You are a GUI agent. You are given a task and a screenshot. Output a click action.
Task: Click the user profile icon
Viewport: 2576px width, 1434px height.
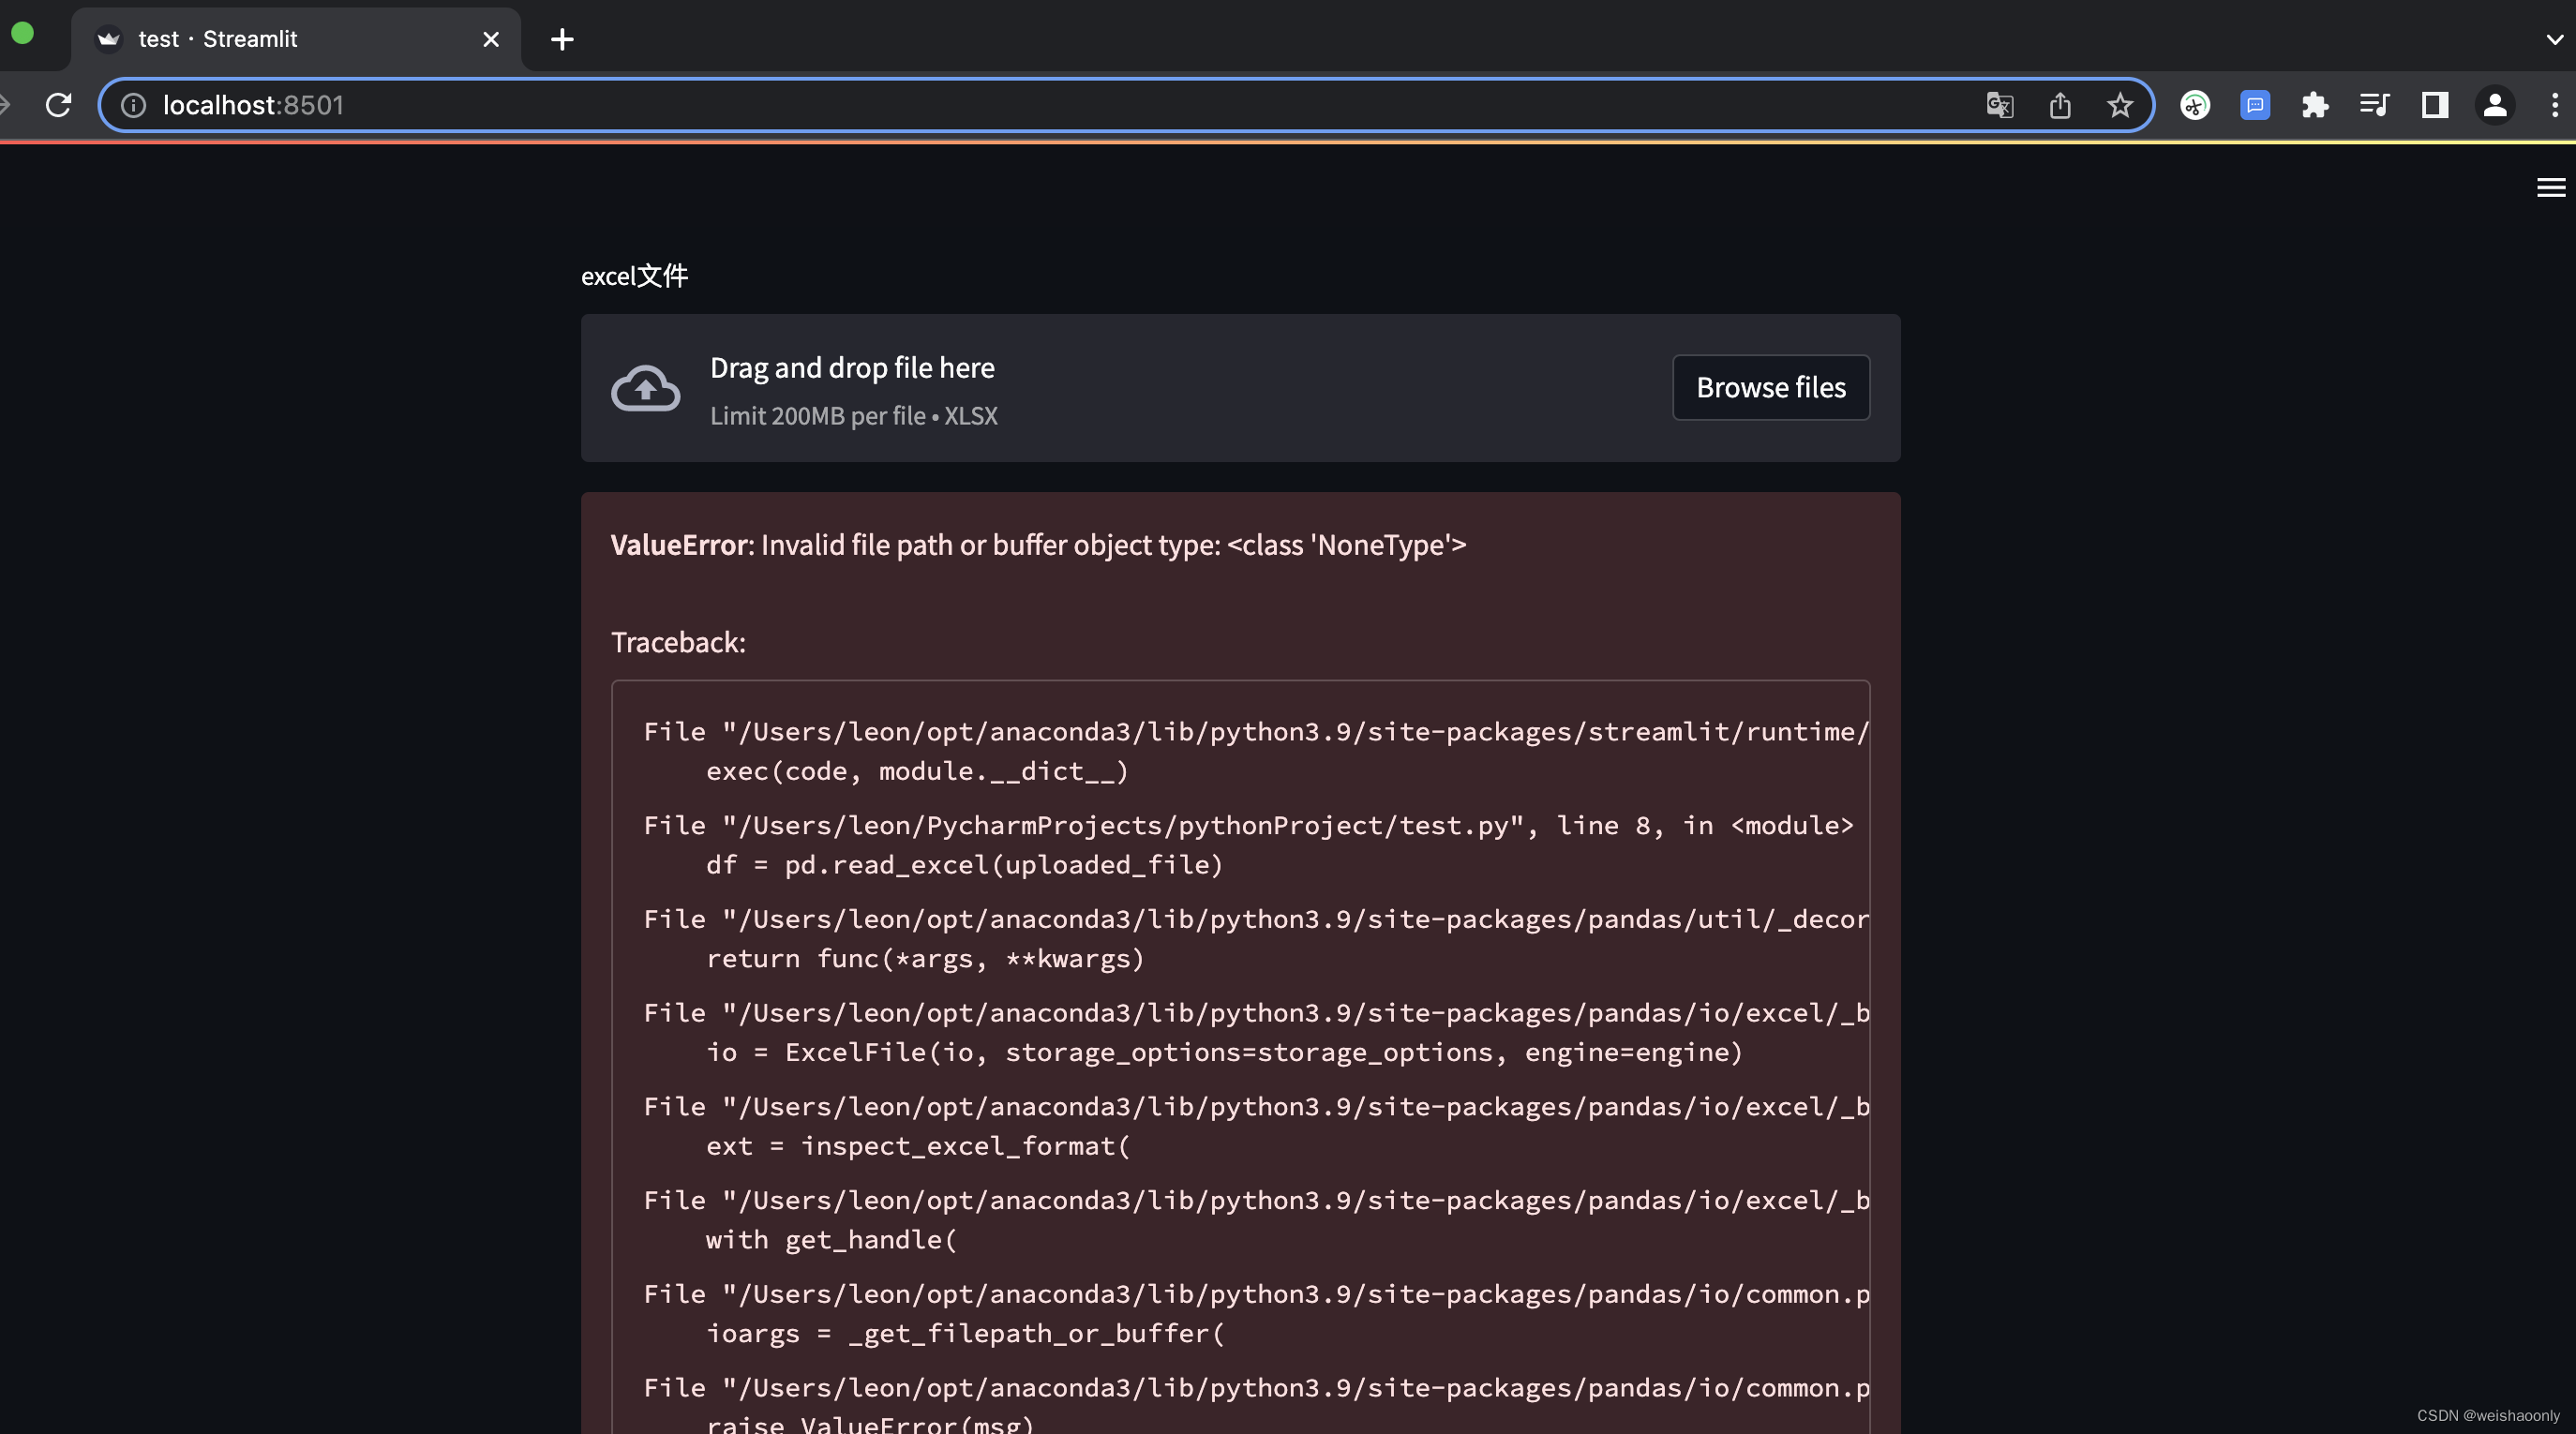click(2494, 102)
